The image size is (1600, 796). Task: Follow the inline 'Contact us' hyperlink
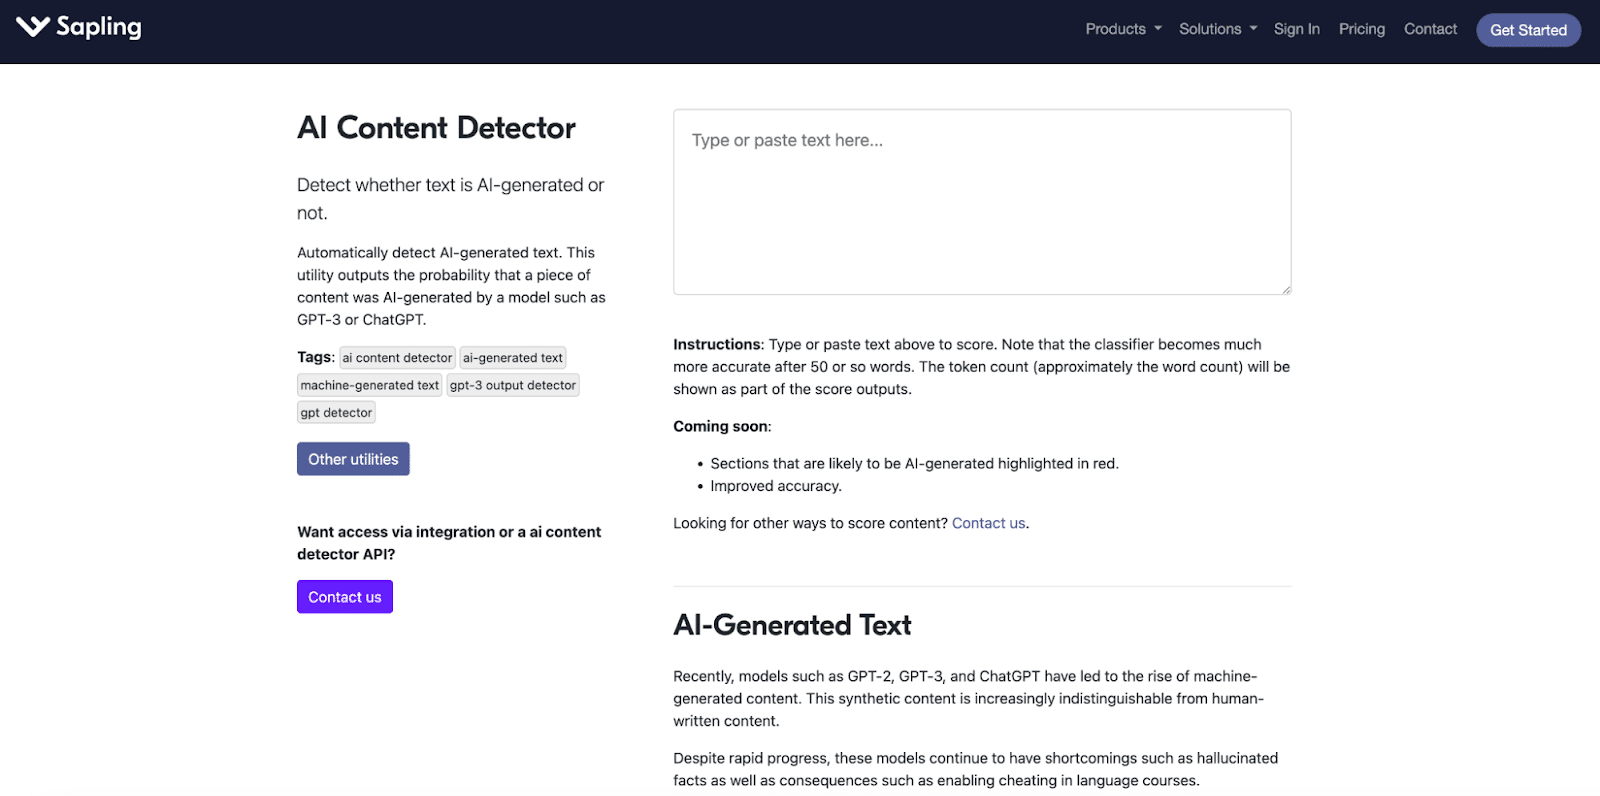[988, 523]
